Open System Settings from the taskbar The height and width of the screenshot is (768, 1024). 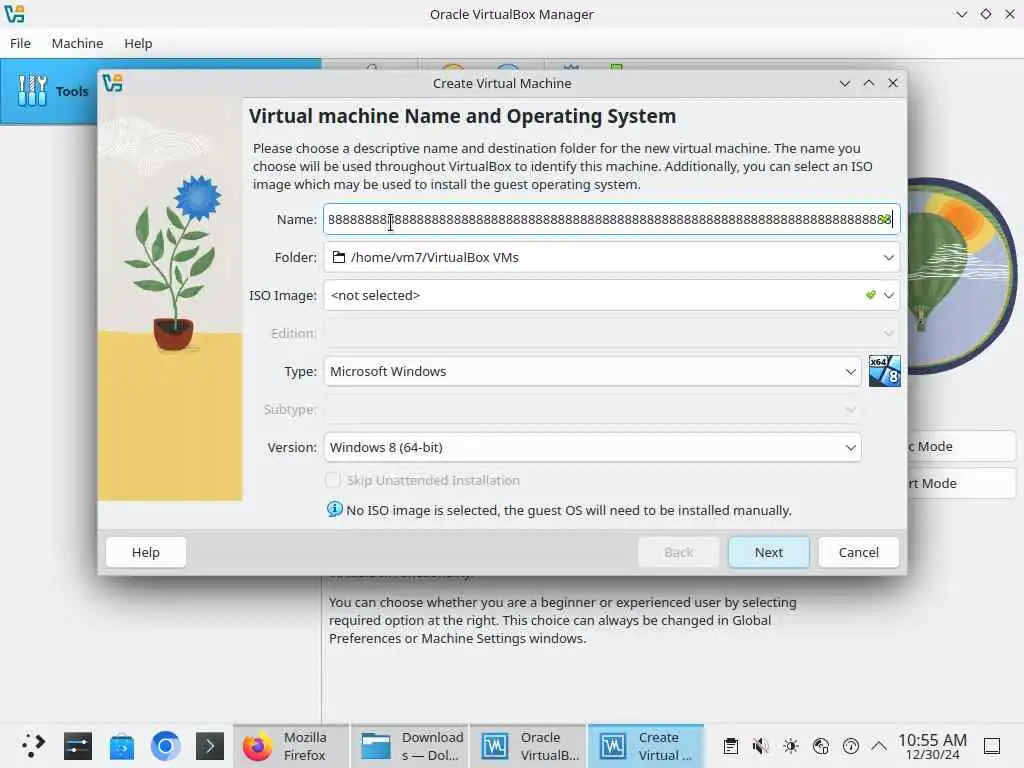point(78,746)
